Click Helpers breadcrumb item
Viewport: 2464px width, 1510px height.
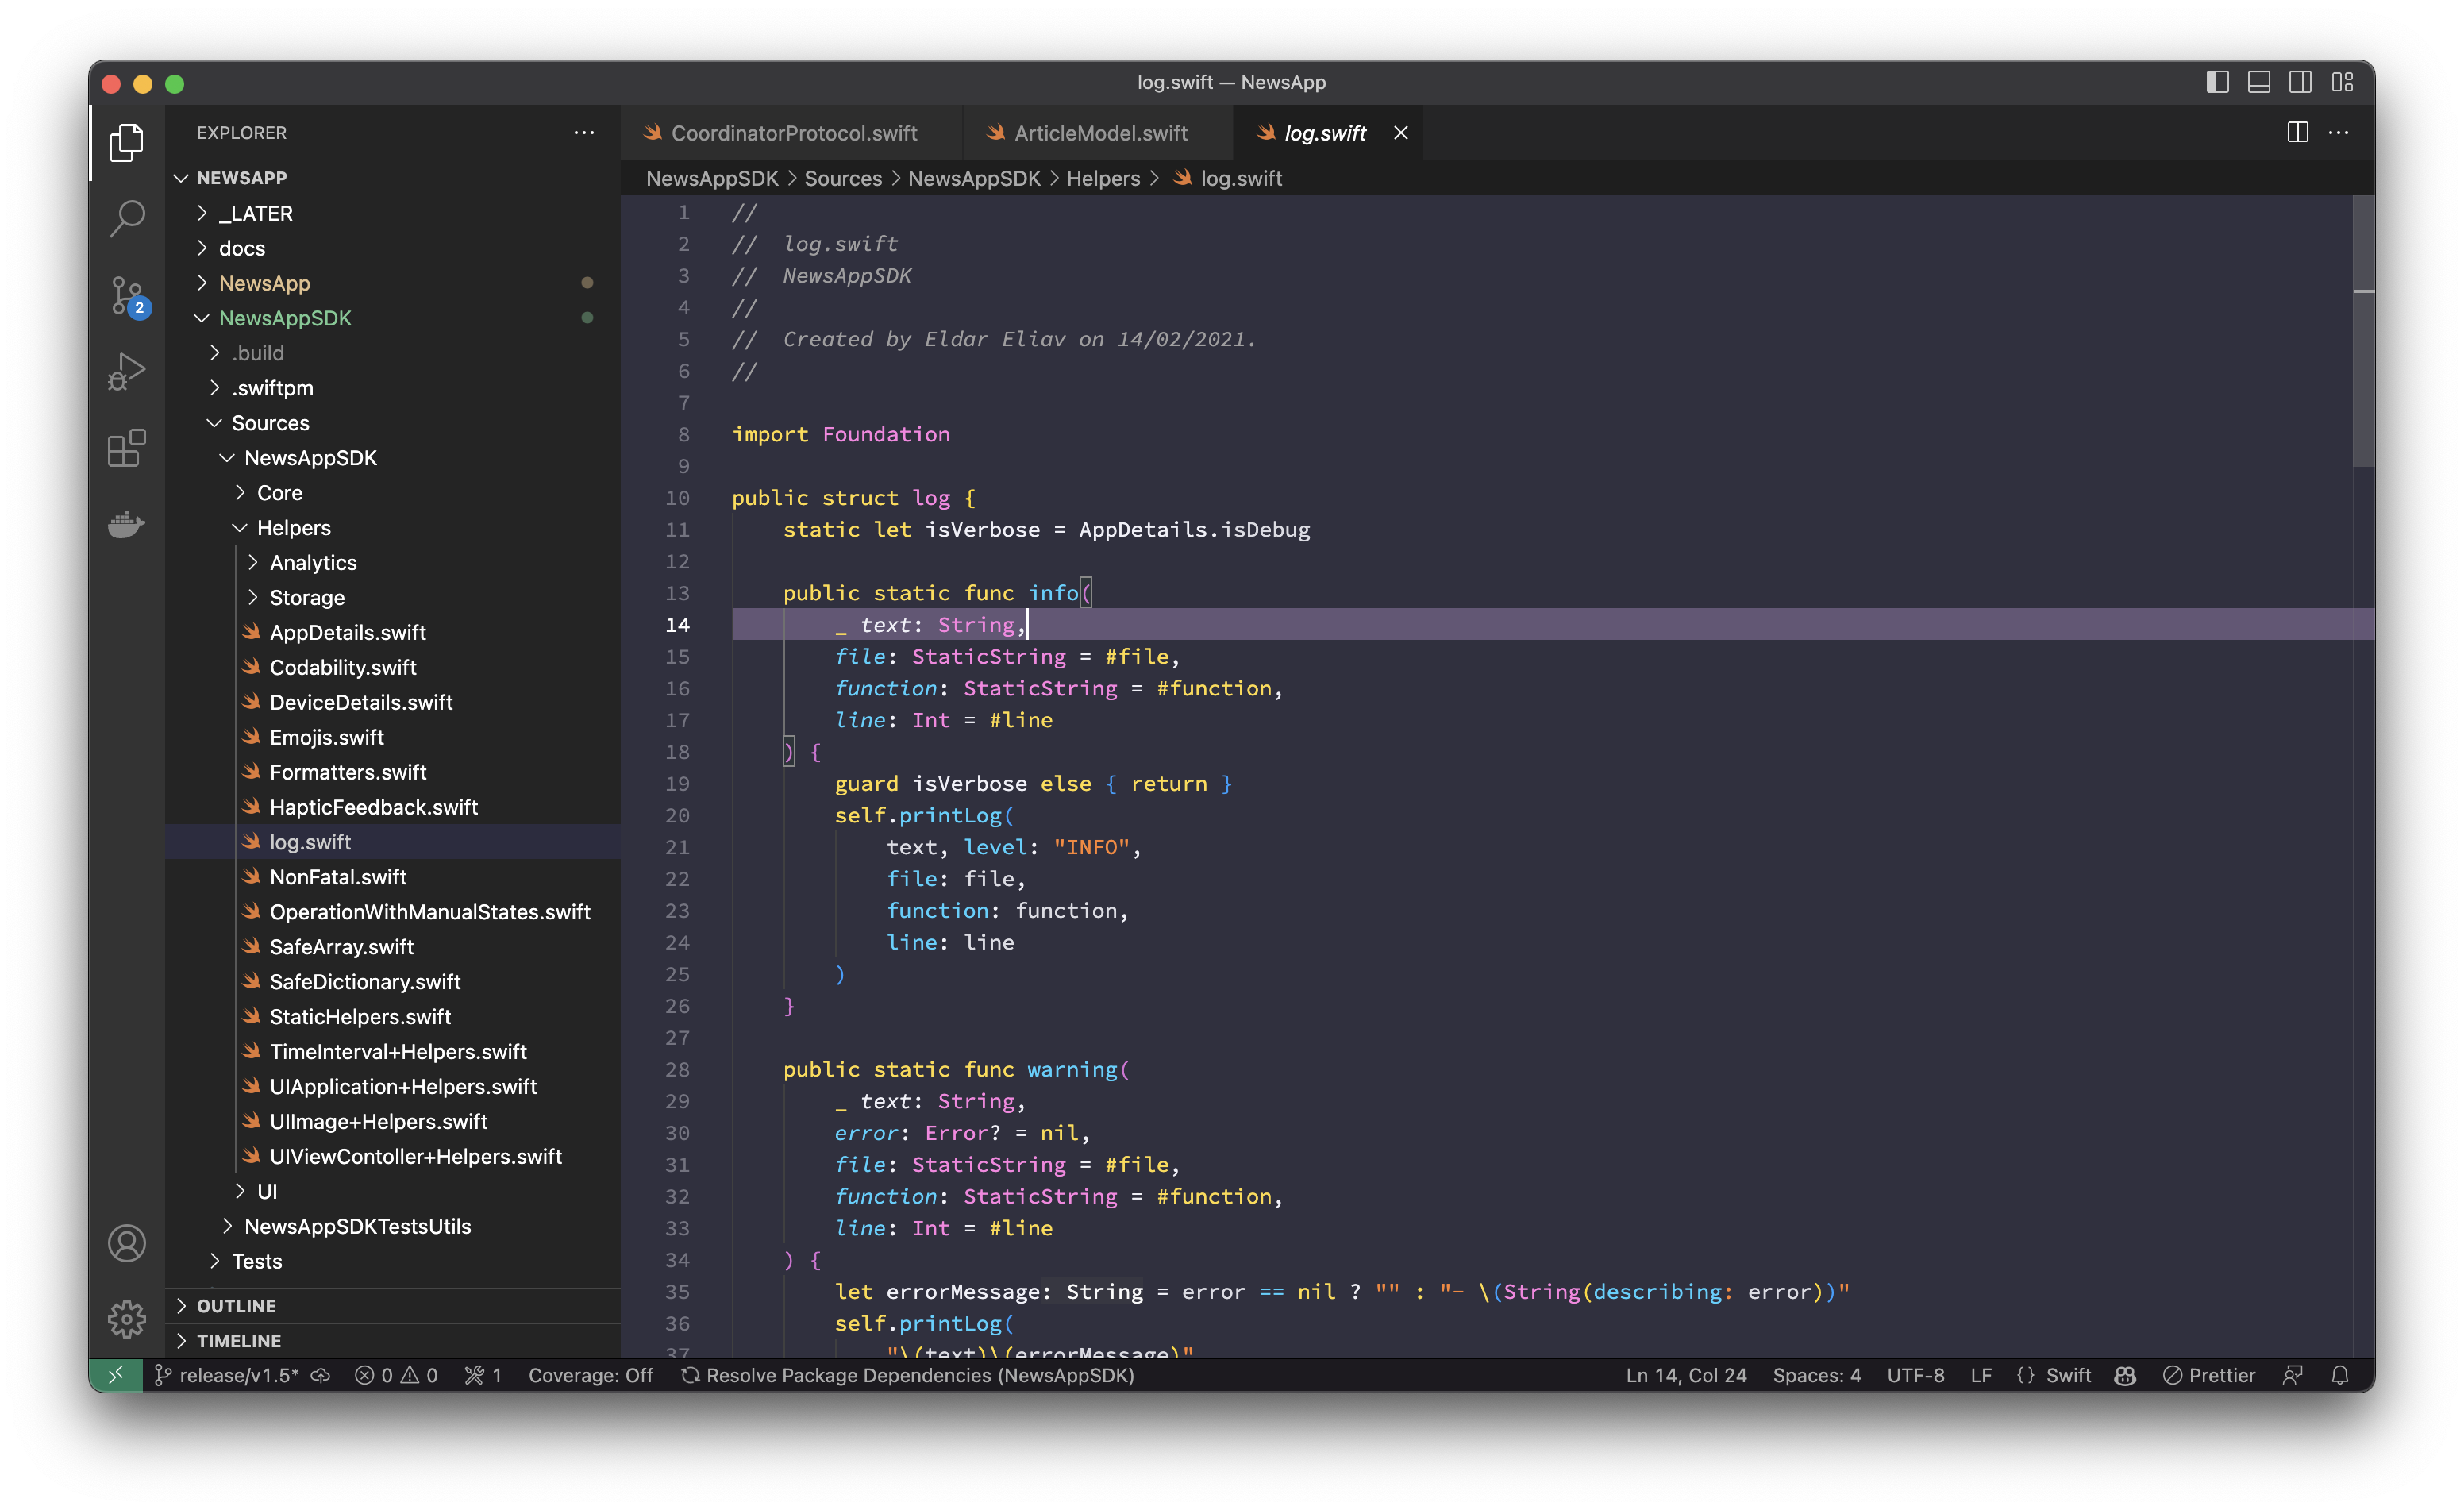1103,178
